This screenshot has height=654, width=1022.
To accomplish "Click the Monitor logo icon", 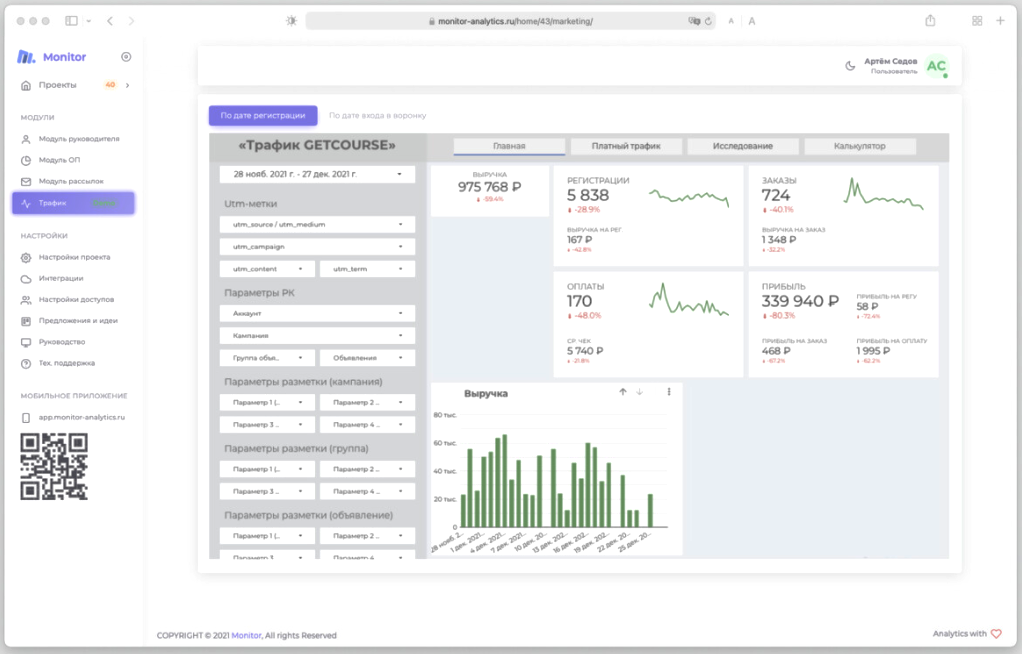I will pyautogui.click(x=26, y=57).
